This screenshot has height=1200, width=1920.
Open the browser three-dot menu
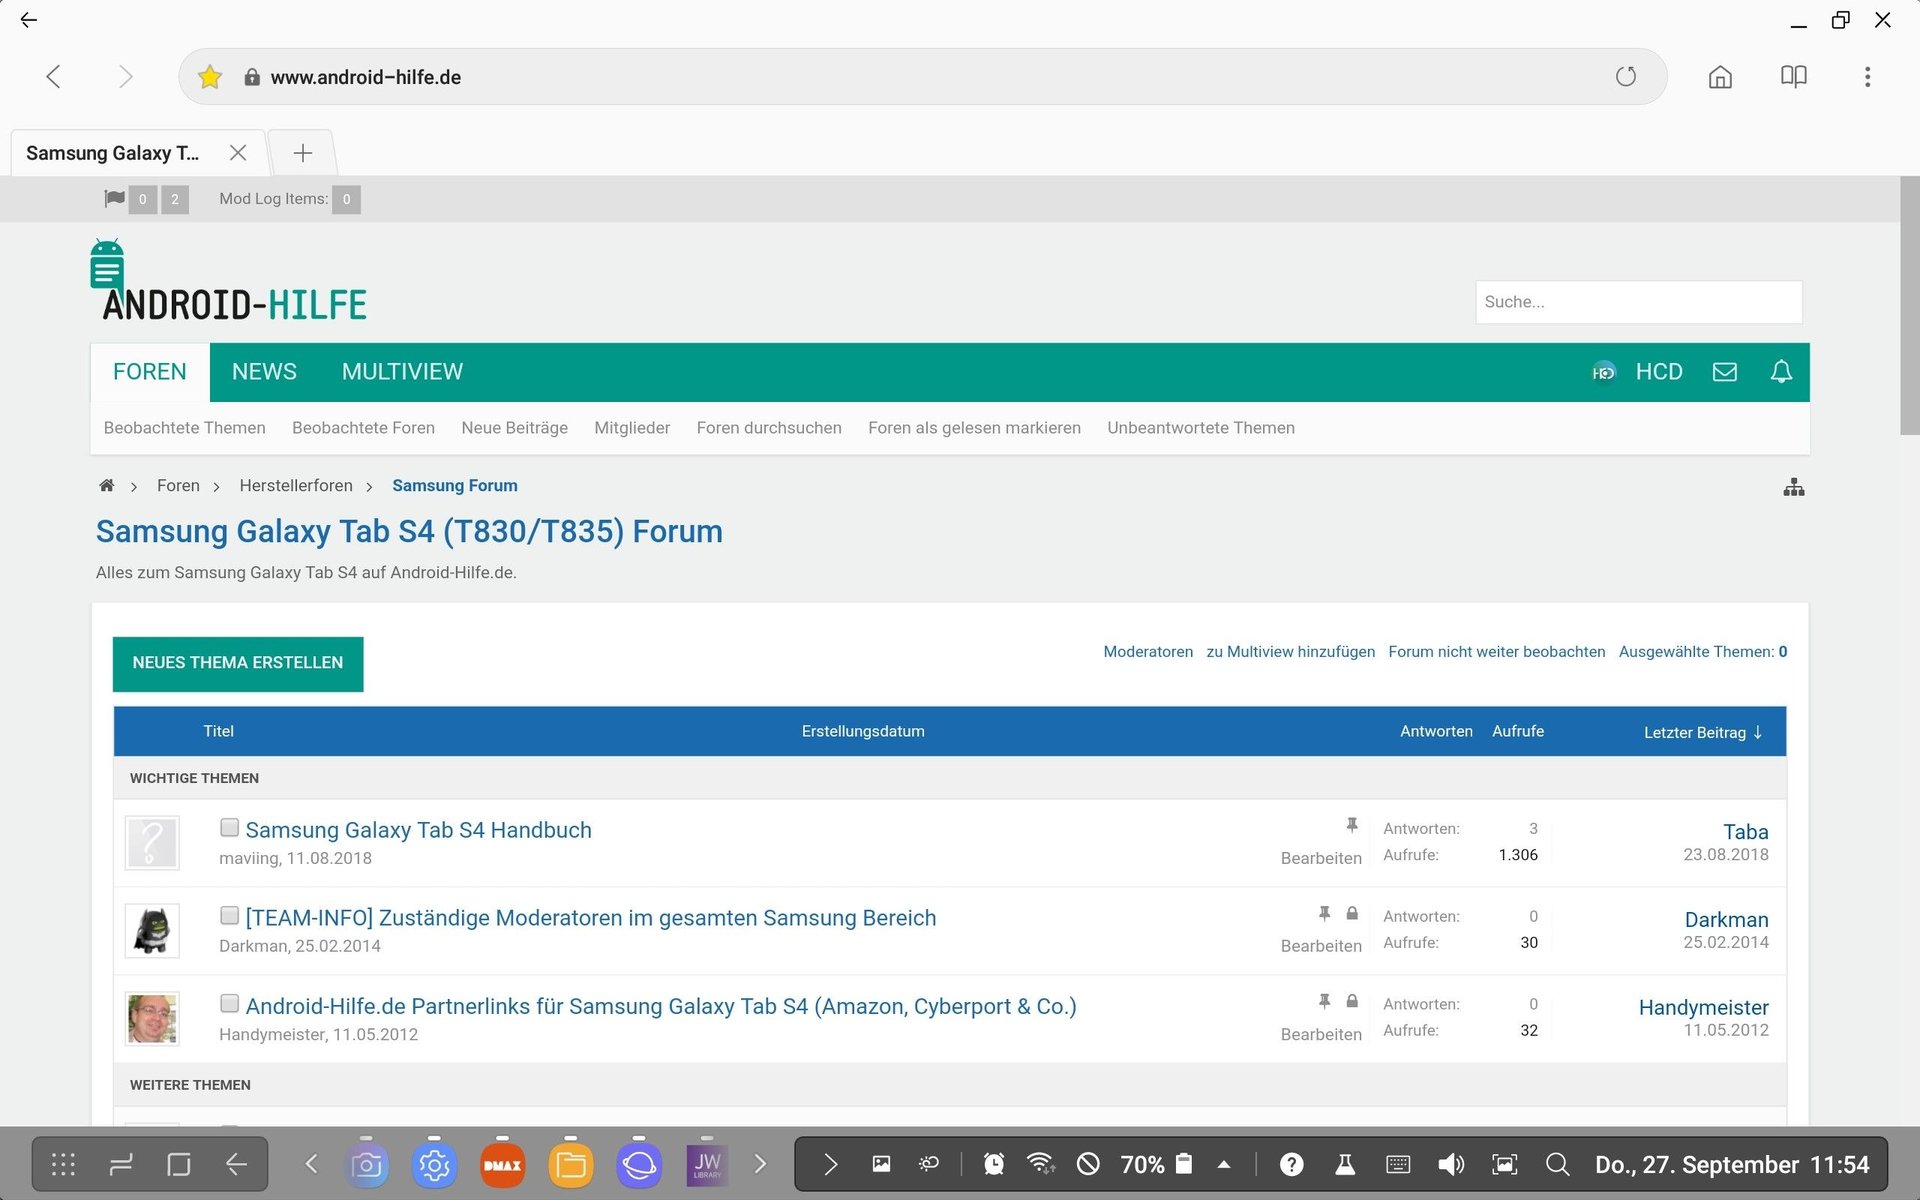coord(1867,77)
